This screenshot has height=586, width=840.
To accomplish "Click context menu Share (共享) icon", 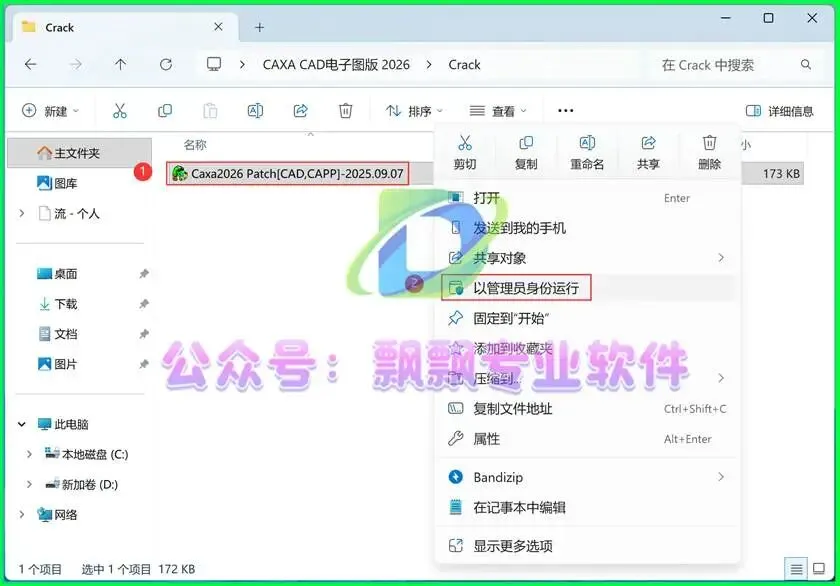I will click(648, 143).
